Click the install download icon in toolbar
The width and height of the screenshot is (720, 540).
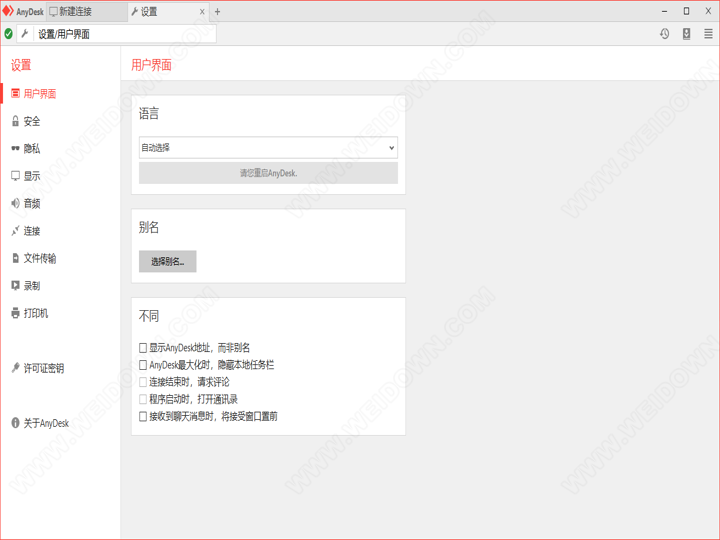tap(686, 34)
